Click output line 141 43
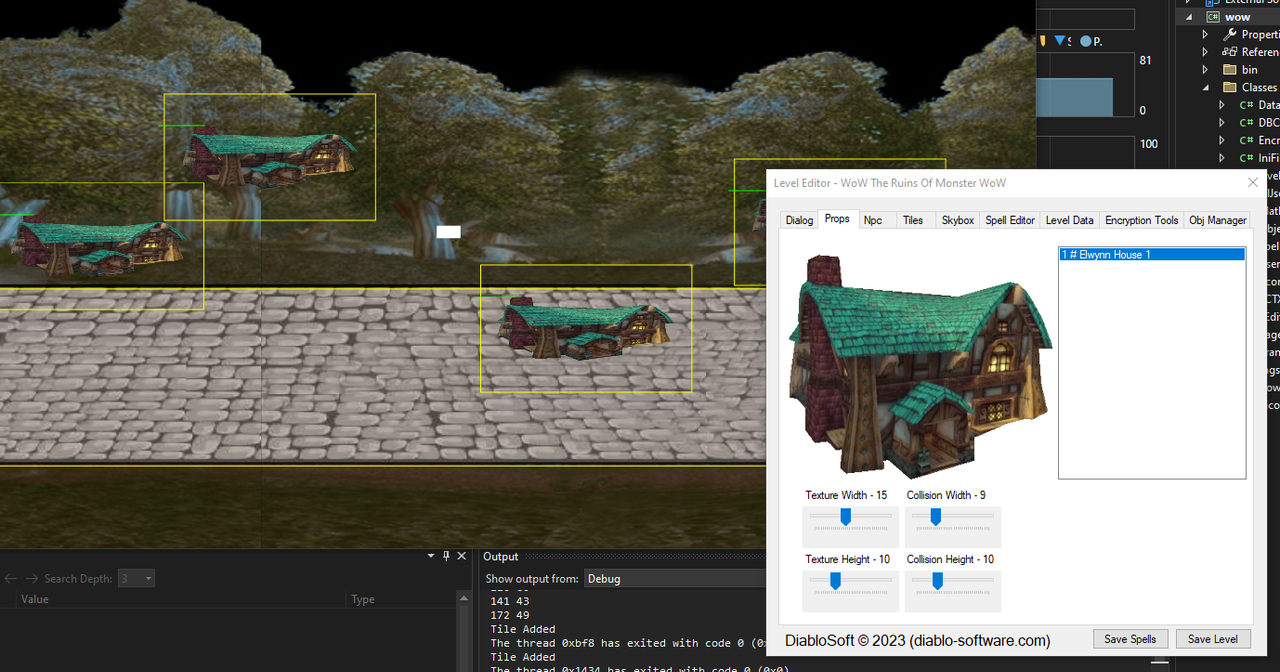This screenshot has width=1280, height=672. click(x=510, y=601)
